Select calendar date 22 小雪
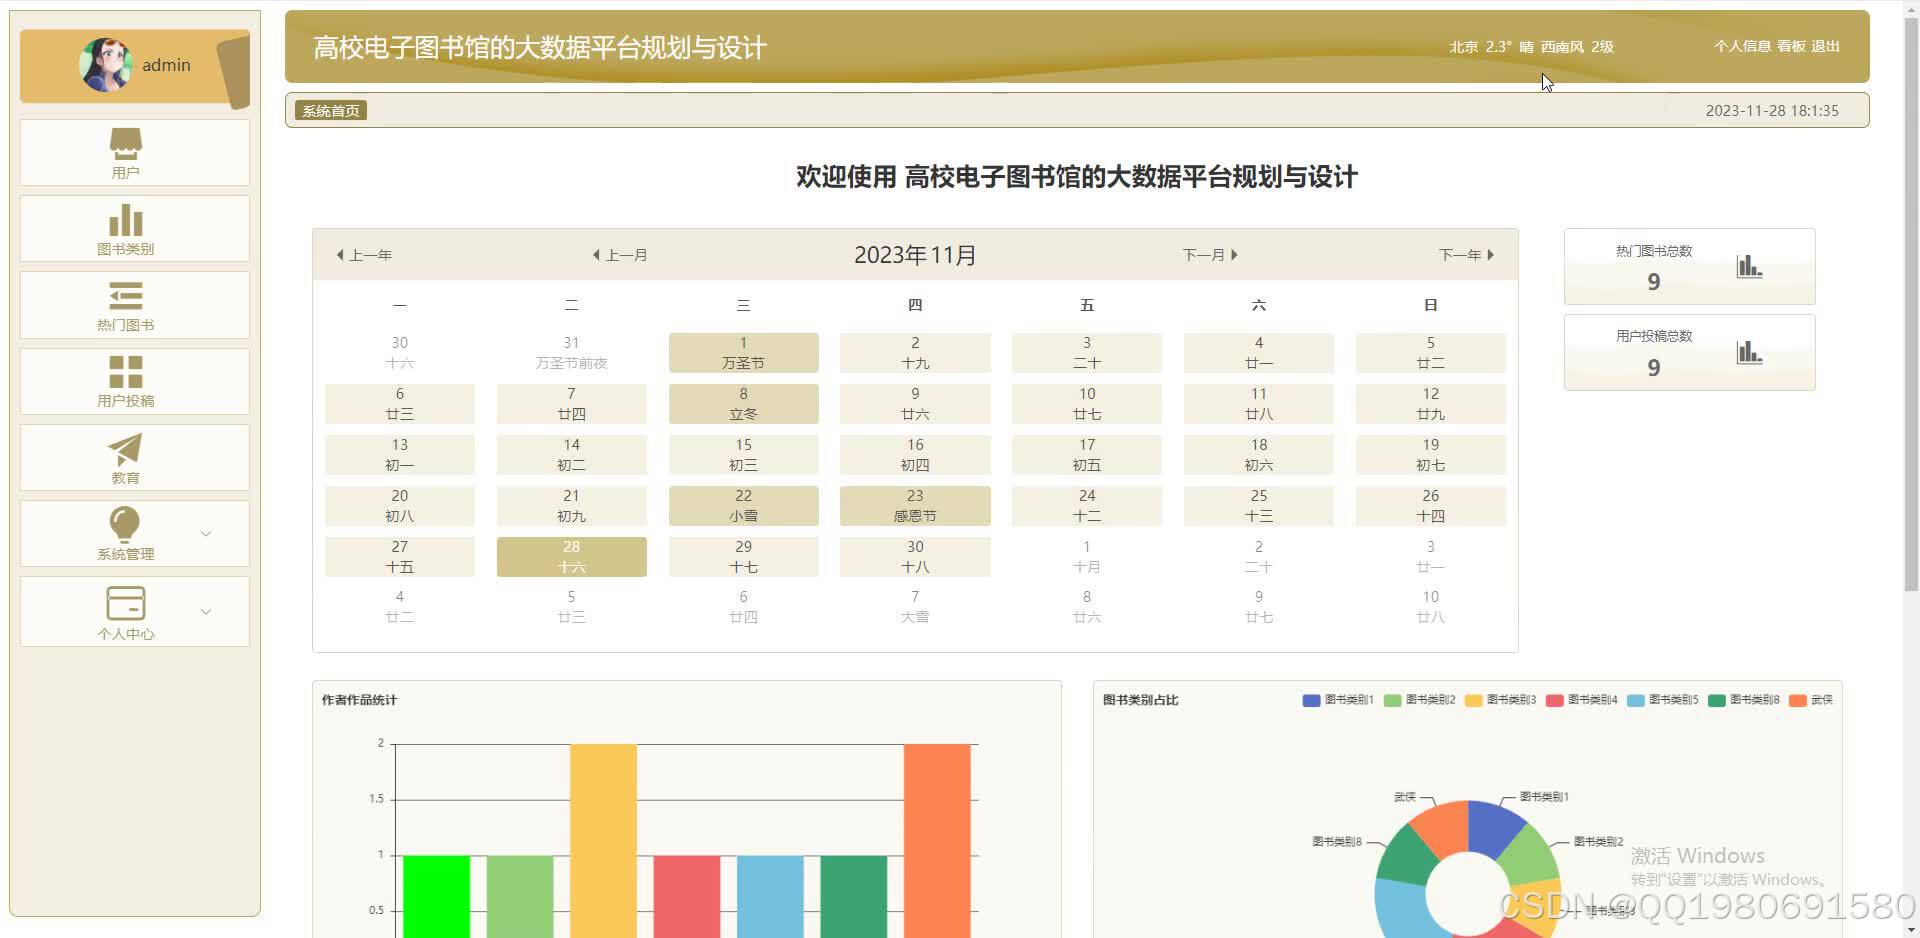Screen dimensions: 1920x938 (743, 506)
